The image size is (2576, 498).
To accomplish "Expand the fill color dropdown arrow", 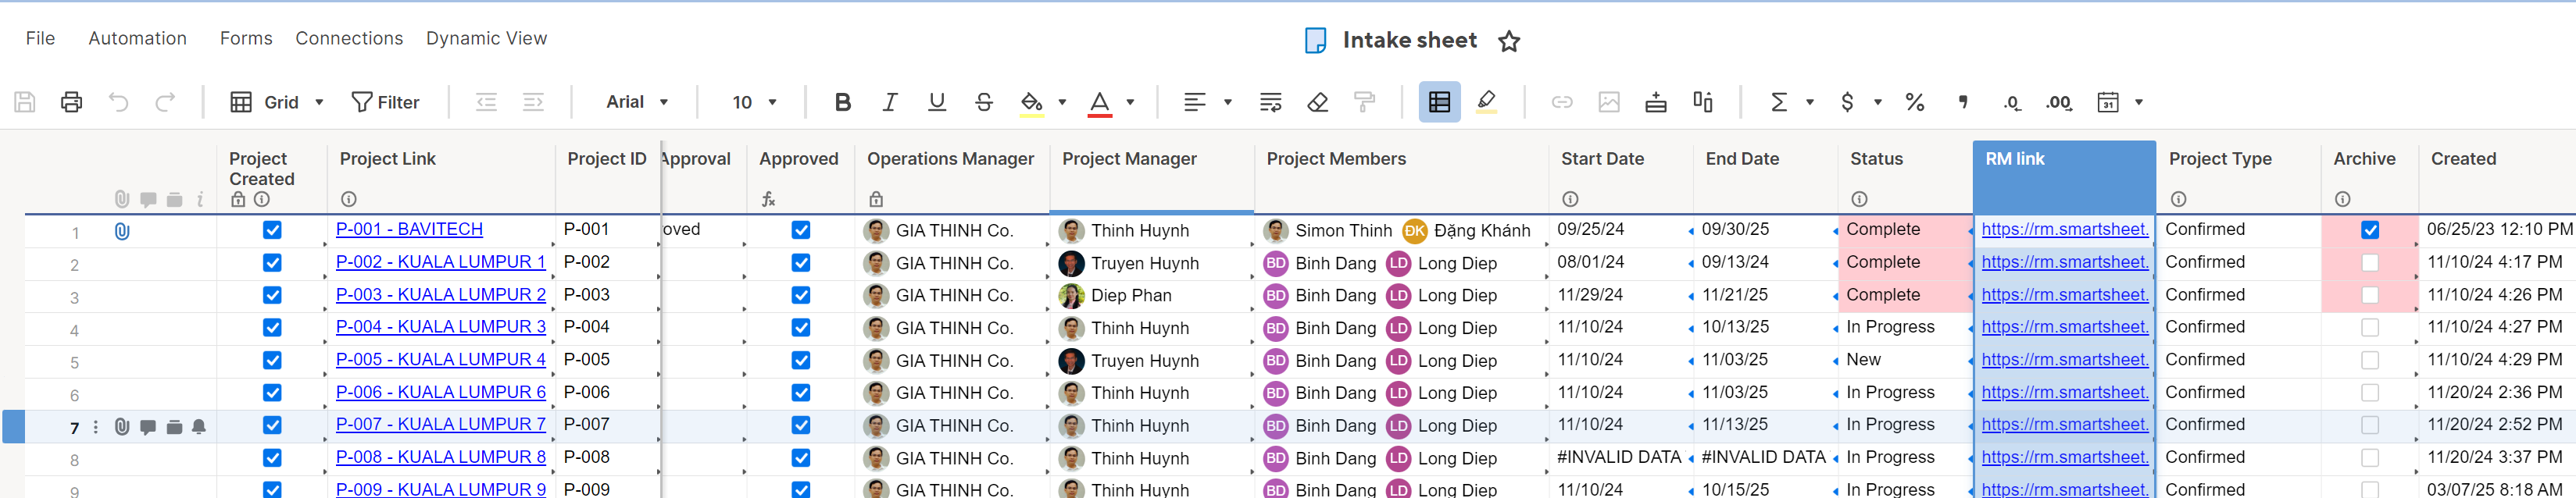I will pos(1062,102).
